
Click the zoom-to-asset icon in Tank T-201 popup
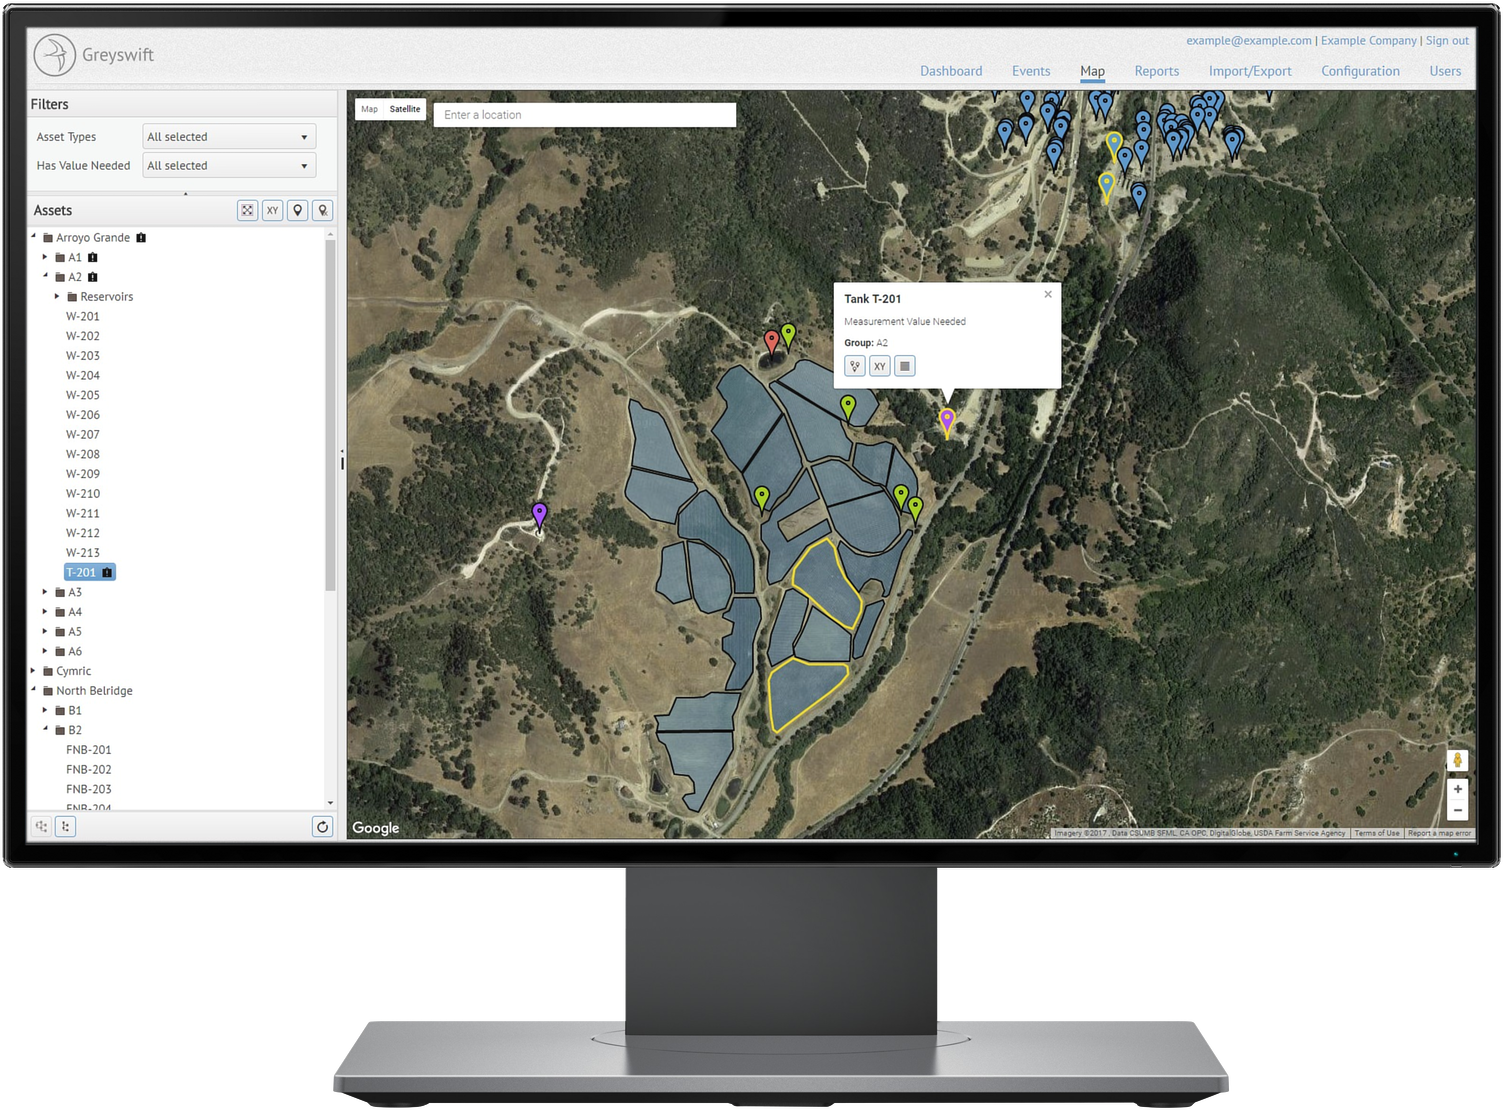[855, 366]
